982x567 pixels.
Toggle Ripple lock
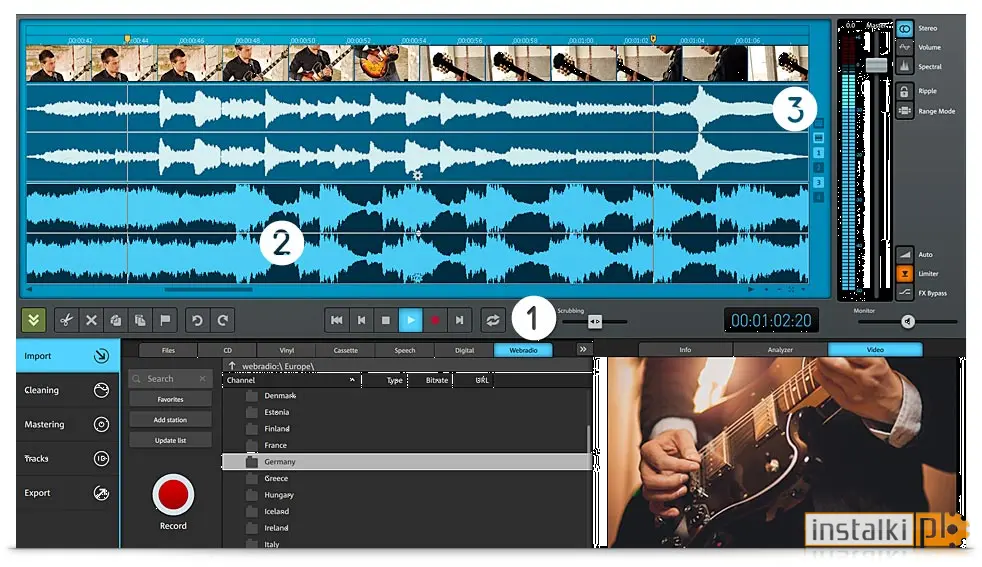point(904,91)
